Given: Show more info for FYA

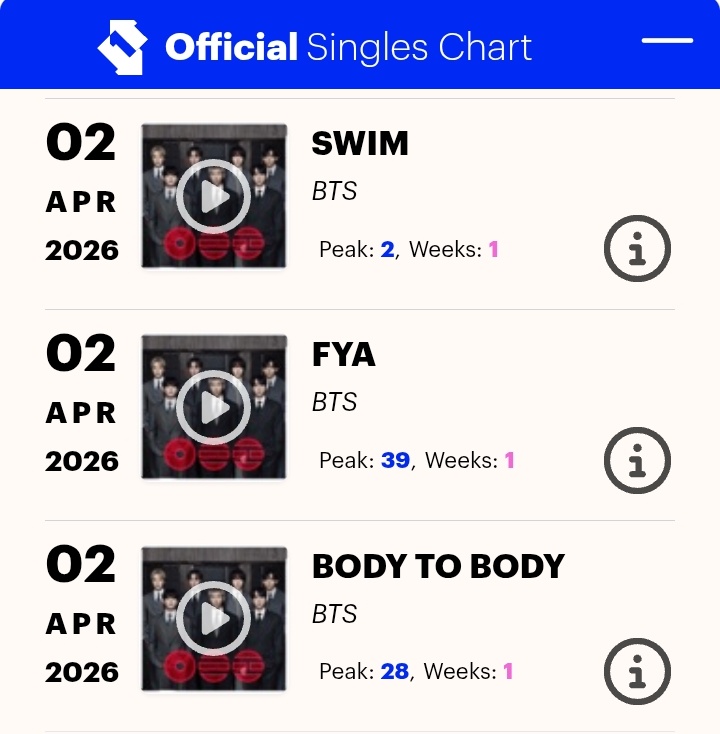Looking at the screenshot, I should (637, 460).
